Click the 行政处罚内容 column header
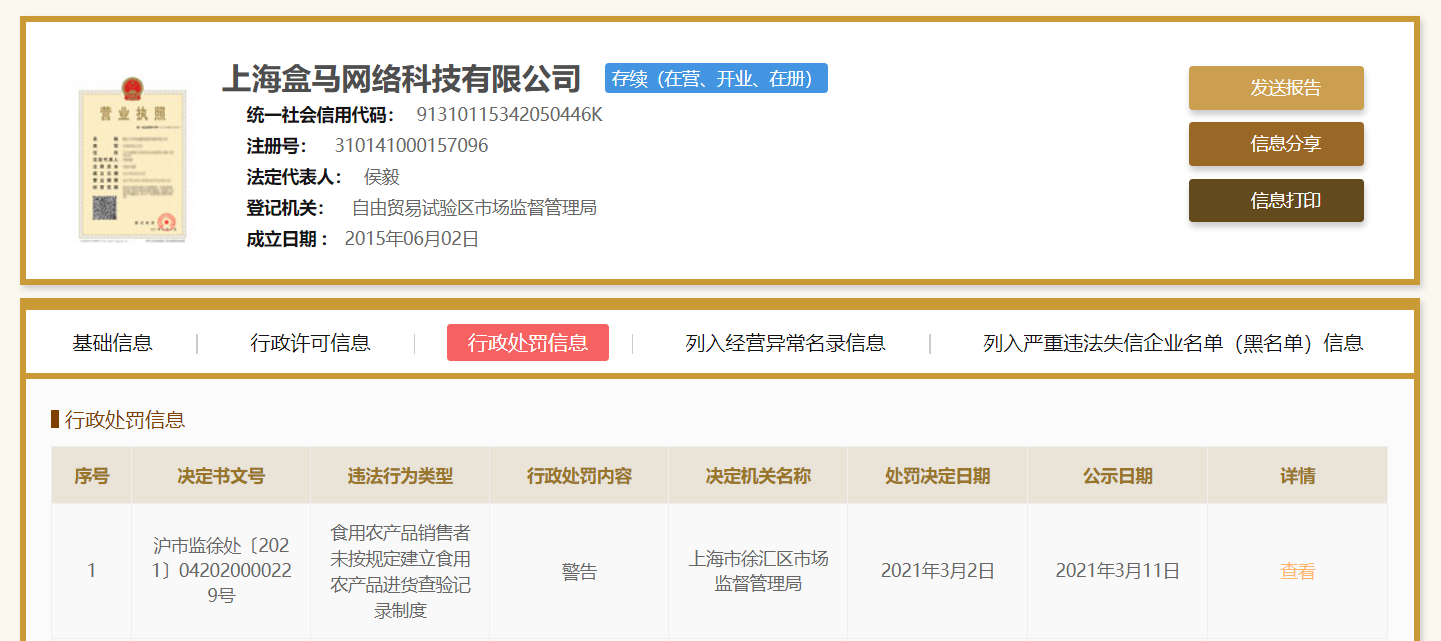The image size is (1441, 641). (x=579, y=476)
